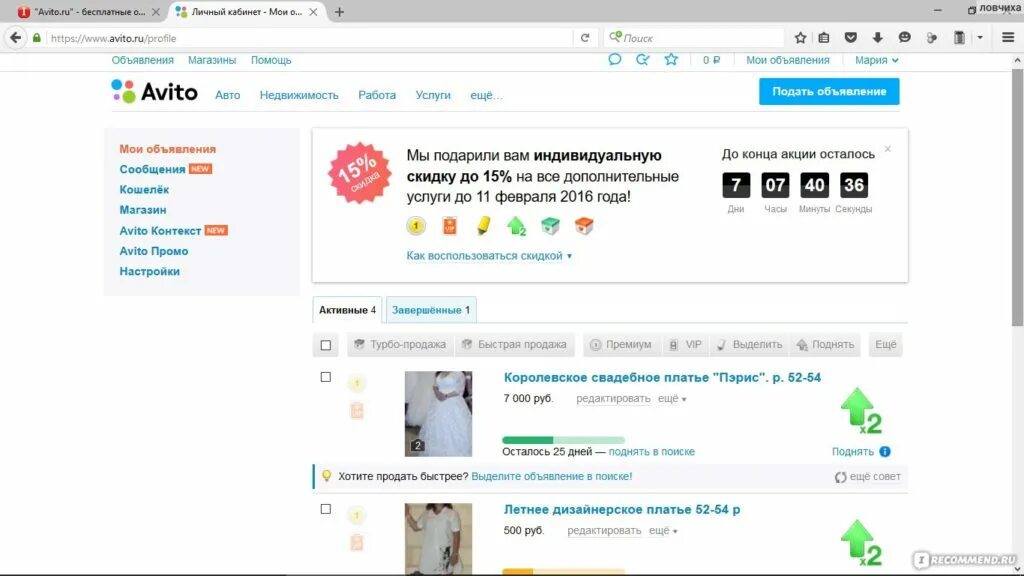Open the 'ещё...' categories menu in navigation
The image size is (1024, 576).
pyautogui.click(x=487, y=95)
